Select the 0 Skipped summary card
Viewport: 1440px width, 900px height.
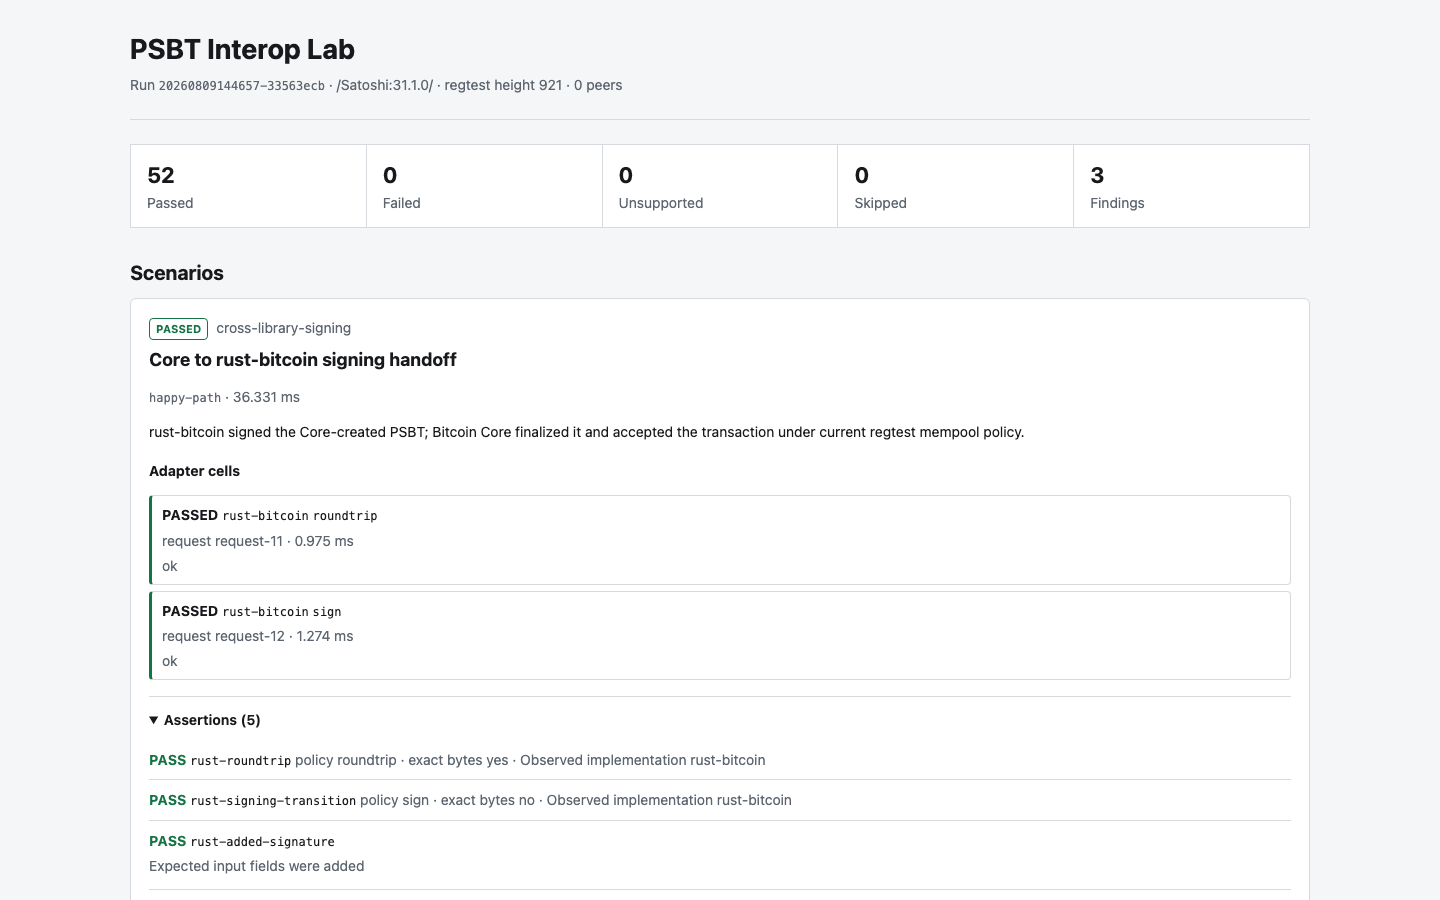[955, 186]
